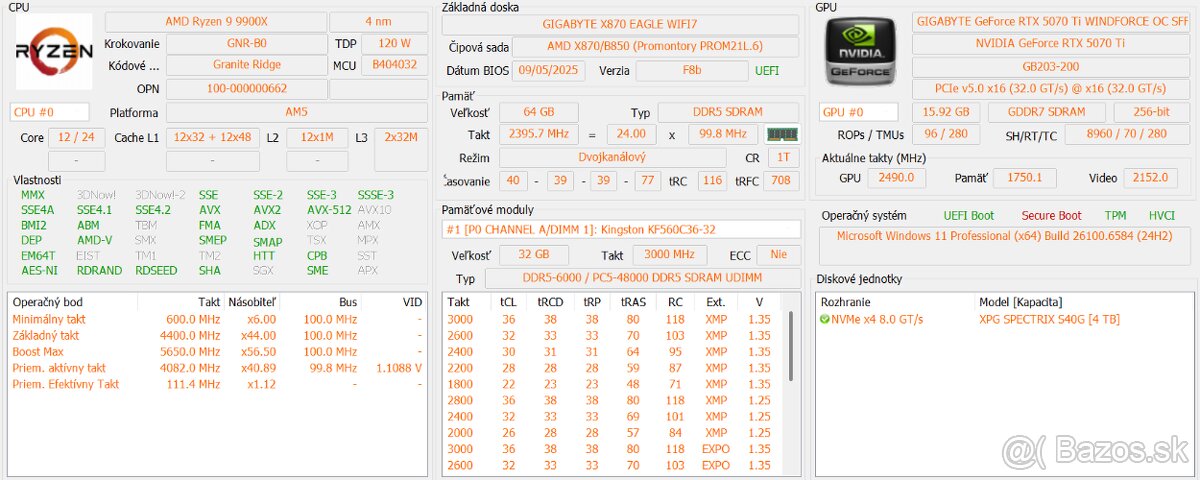Viewport: 1200px width, 480px height.
Task: Click the 24.00 memory ratio value
Action: 630,134
